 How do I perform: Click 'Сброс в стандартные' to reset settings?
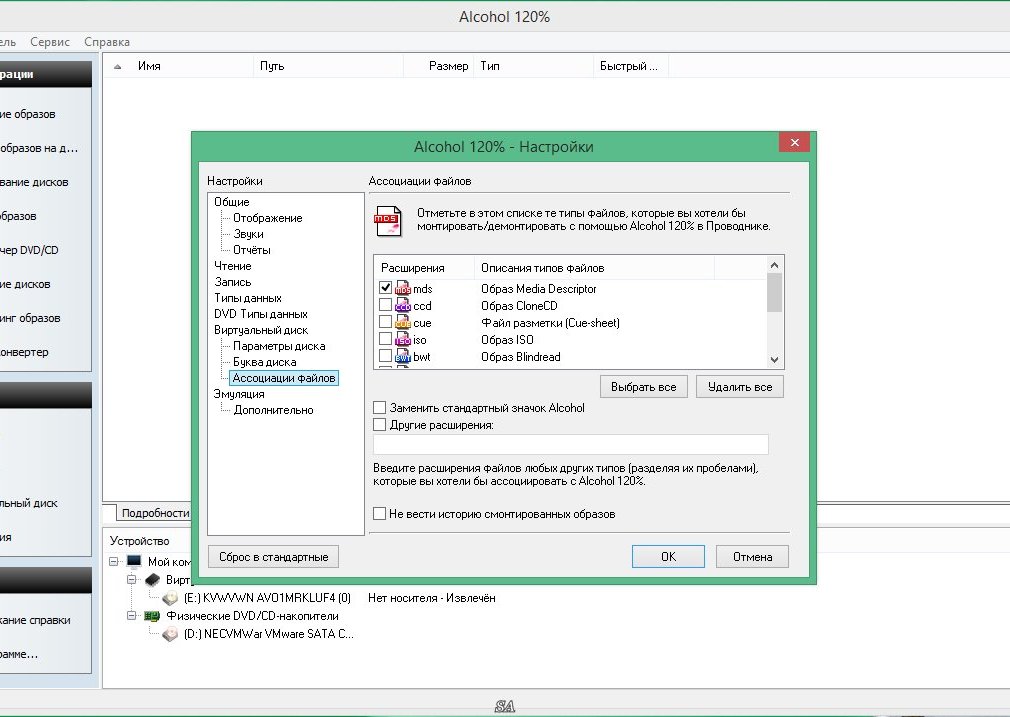click(274, 557)
